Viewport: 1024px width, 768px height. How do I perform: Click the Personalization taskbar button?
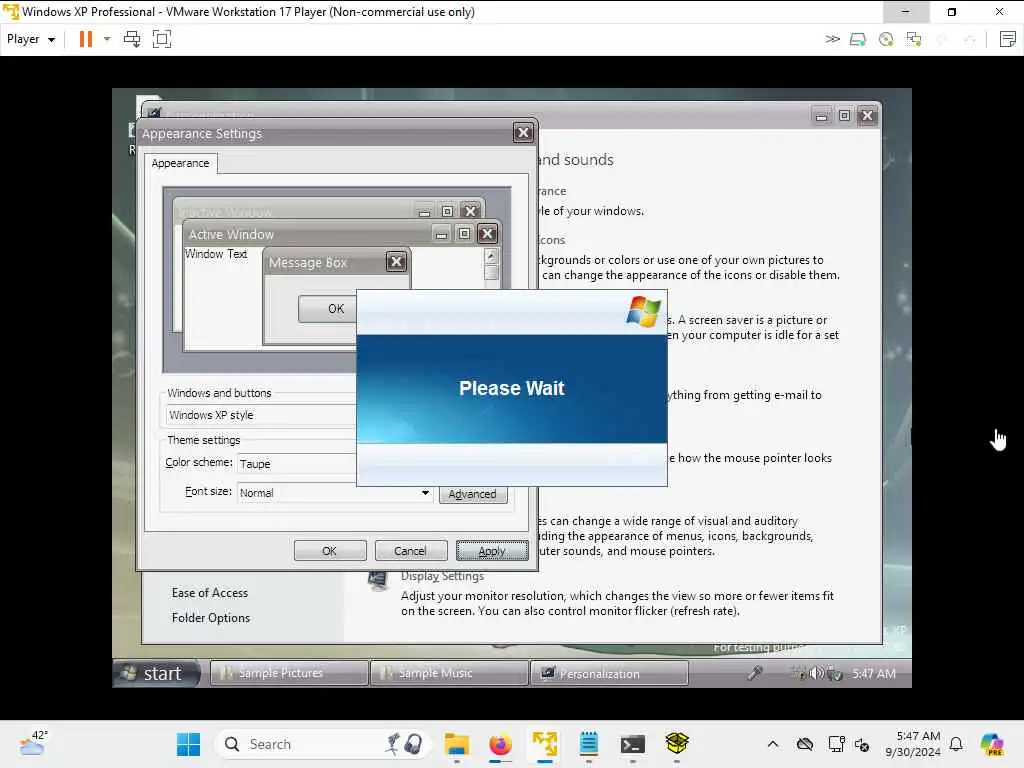click(x=609, y=673)
